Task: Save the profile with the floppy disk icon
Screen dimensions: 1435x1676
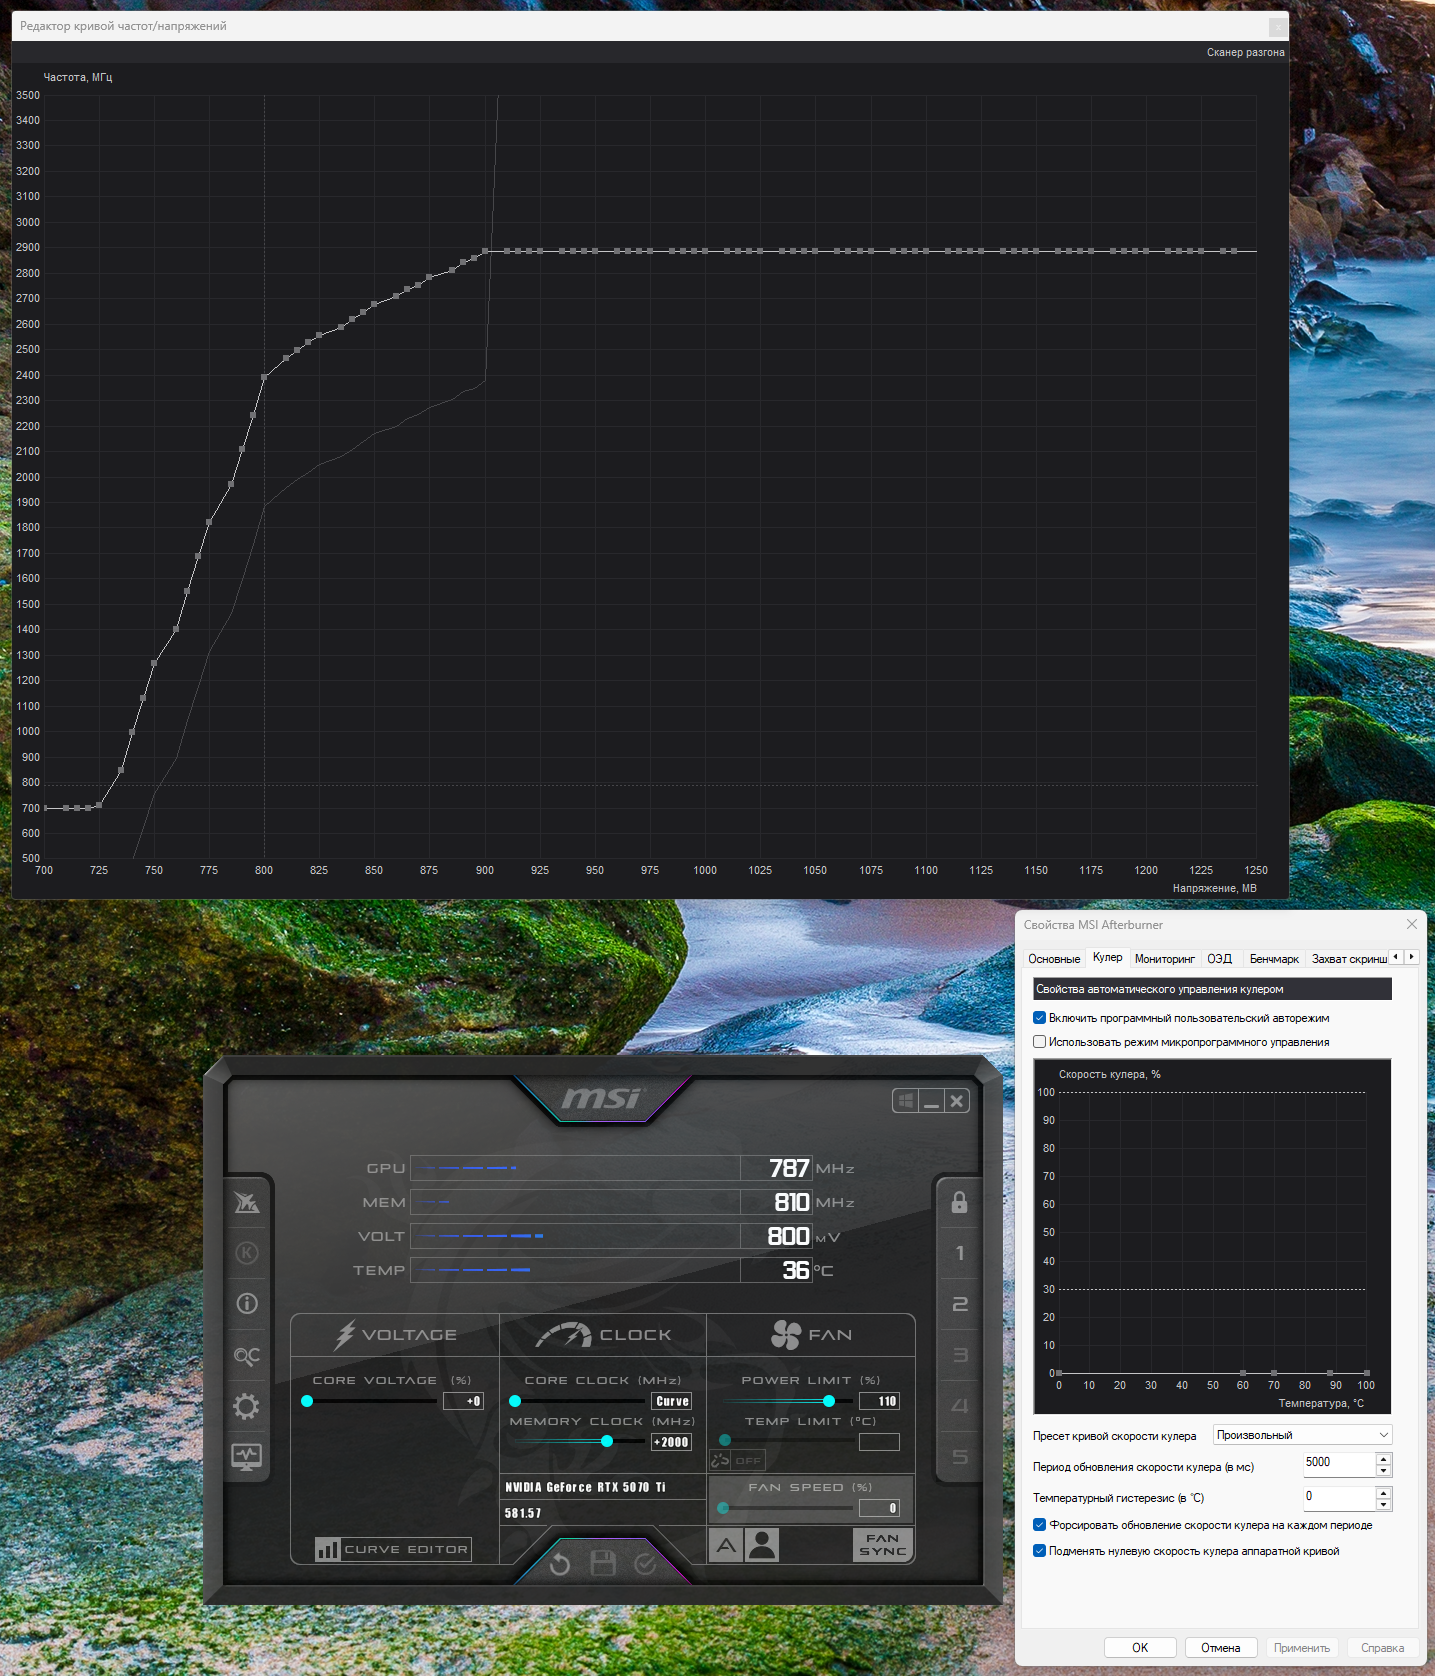Action: coord(603,1563)
